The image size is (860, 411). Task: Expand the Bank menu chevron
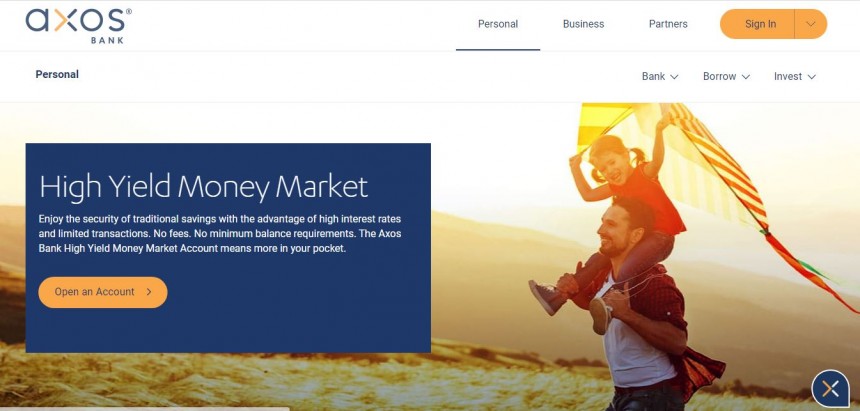click(675, 77)
